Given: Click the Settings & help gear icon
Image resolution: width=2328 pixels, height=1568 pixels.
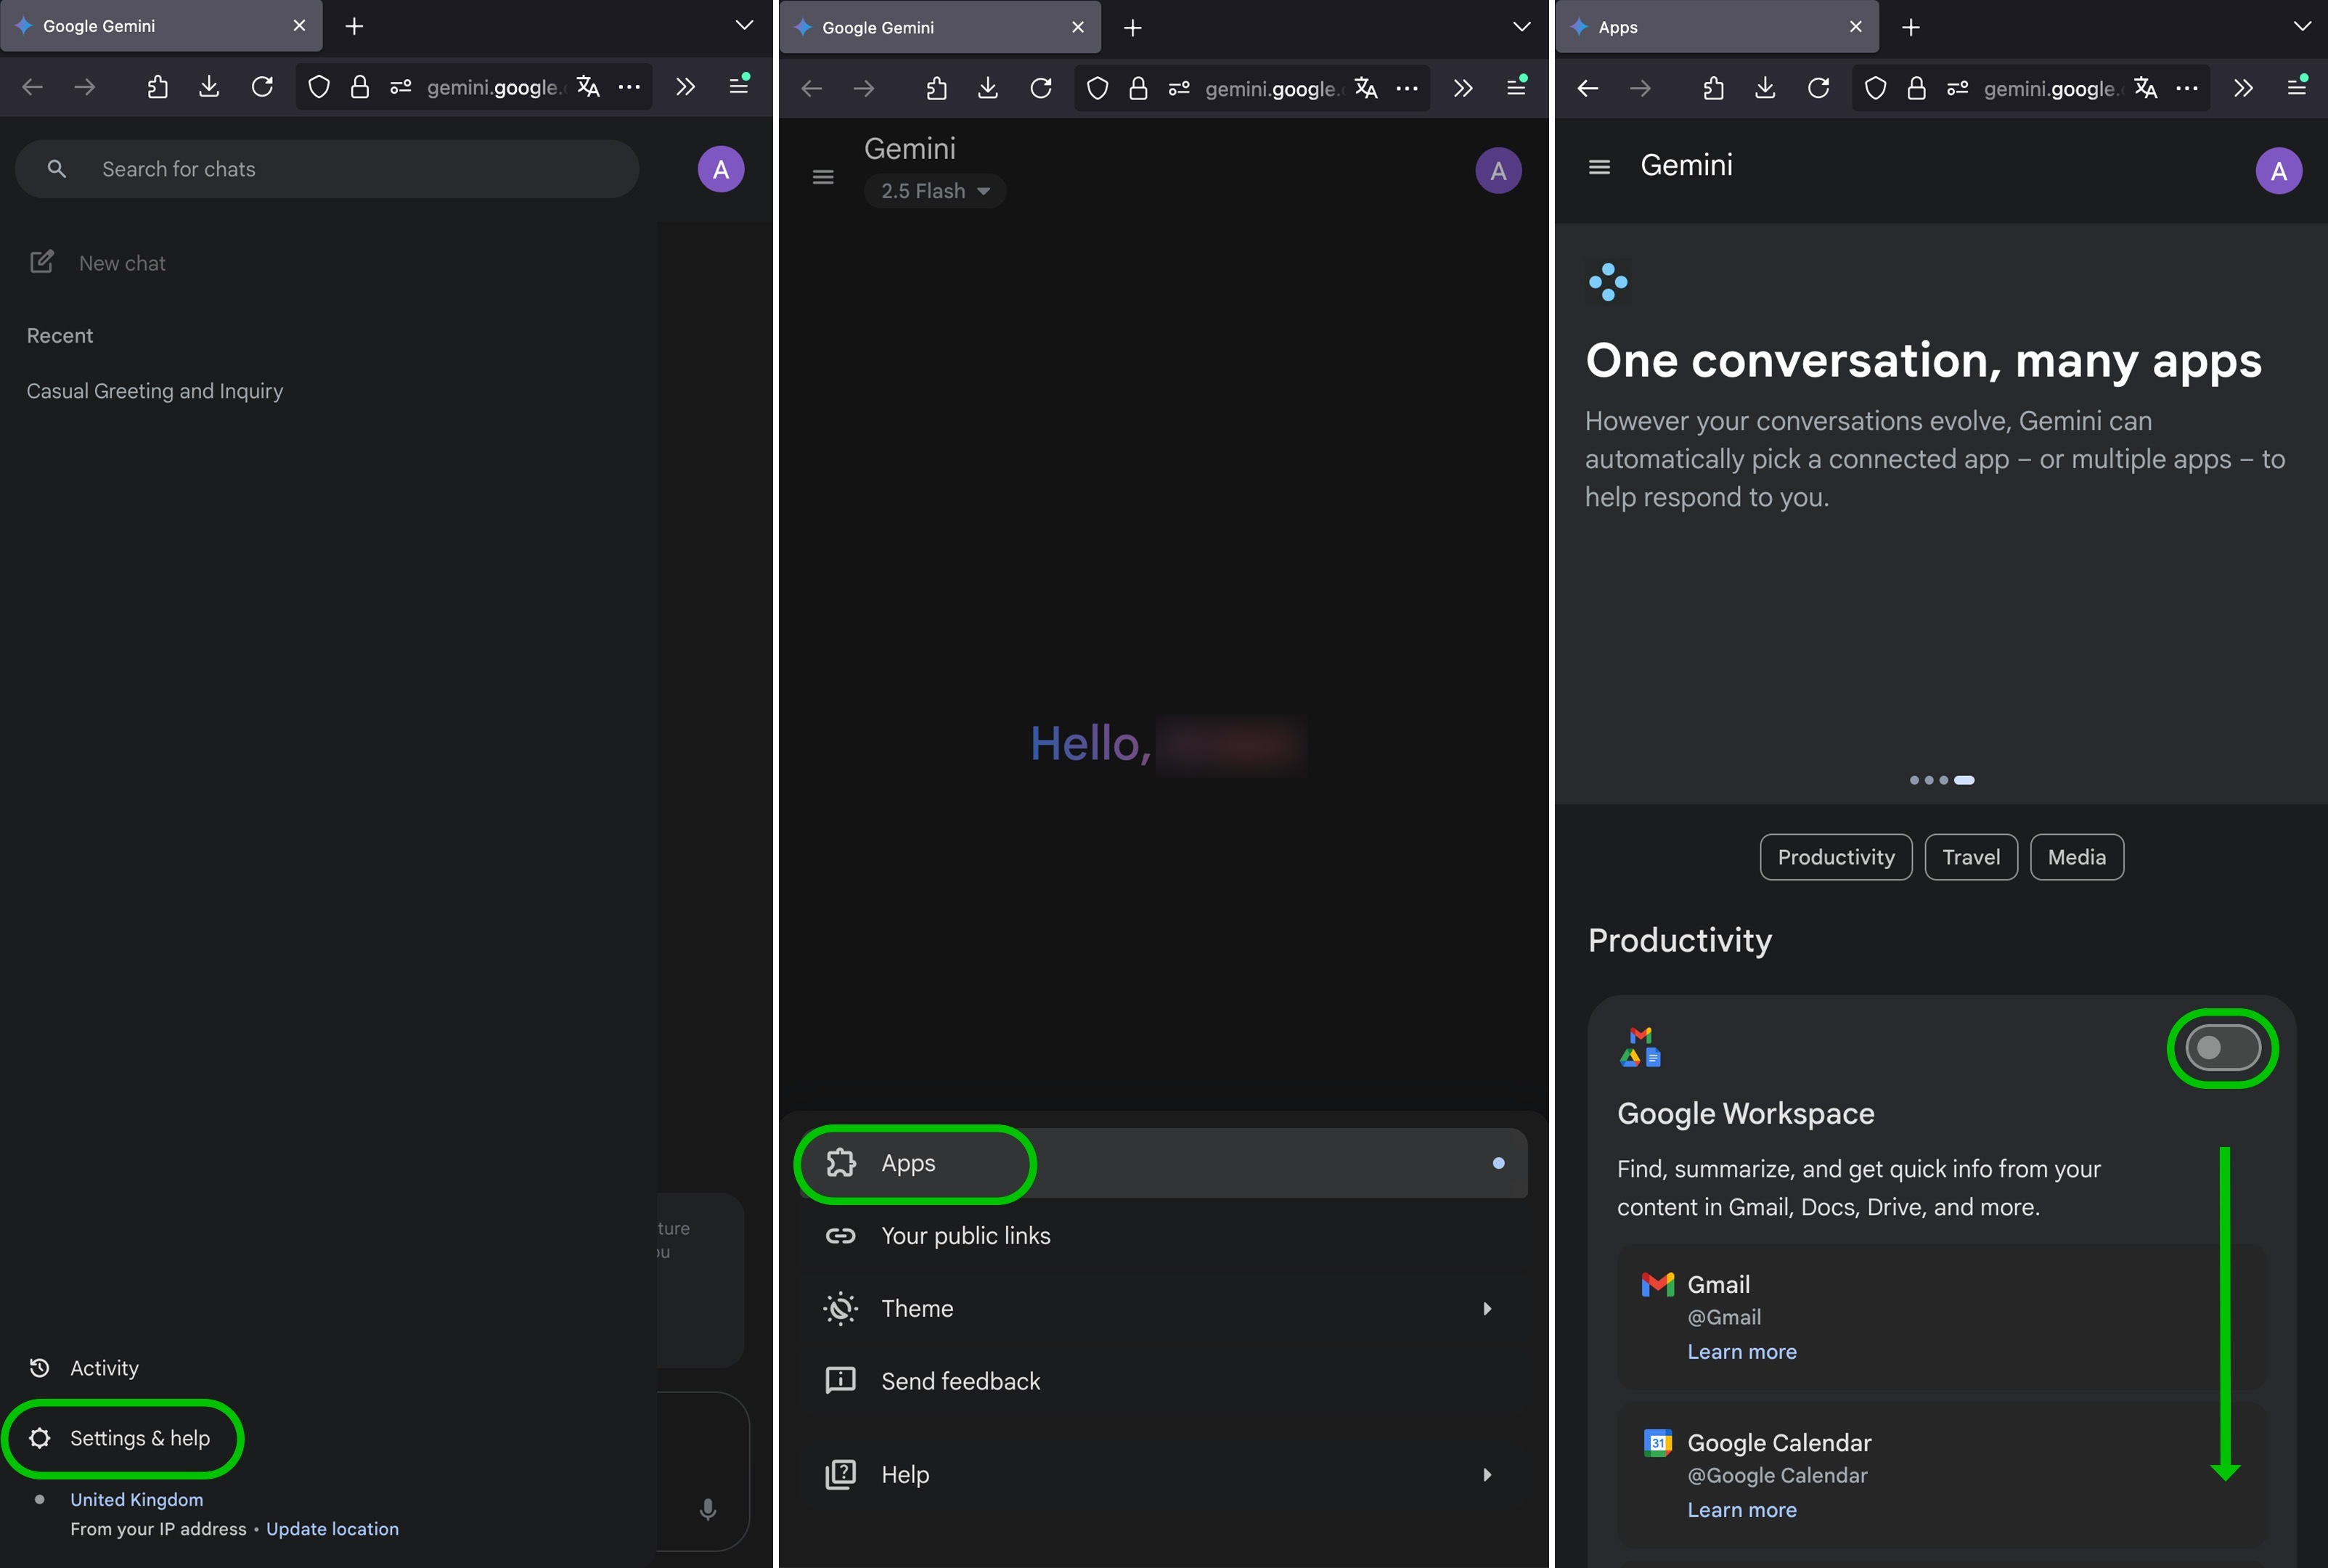Looking at the screenshot, I should tap(40, 1438).
